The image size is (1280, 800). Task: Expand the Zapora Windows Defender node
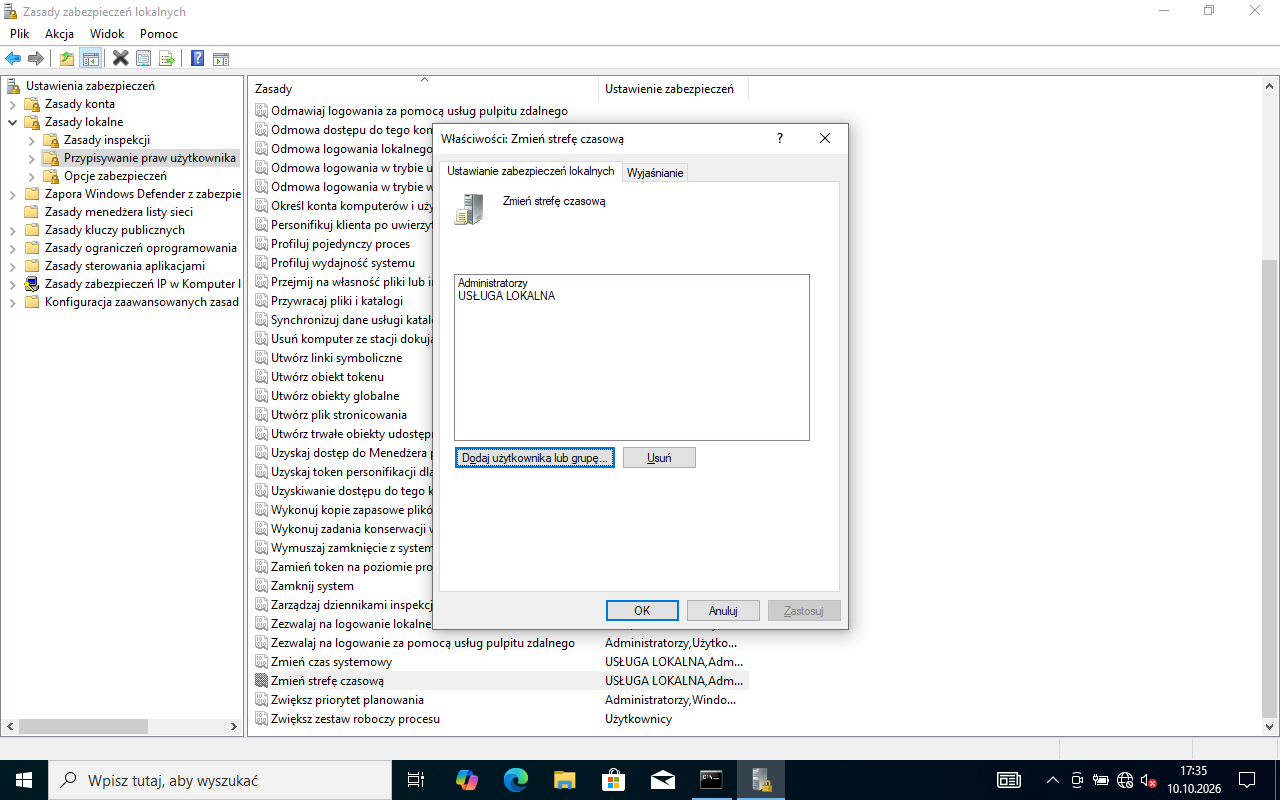tap(13, 194)
